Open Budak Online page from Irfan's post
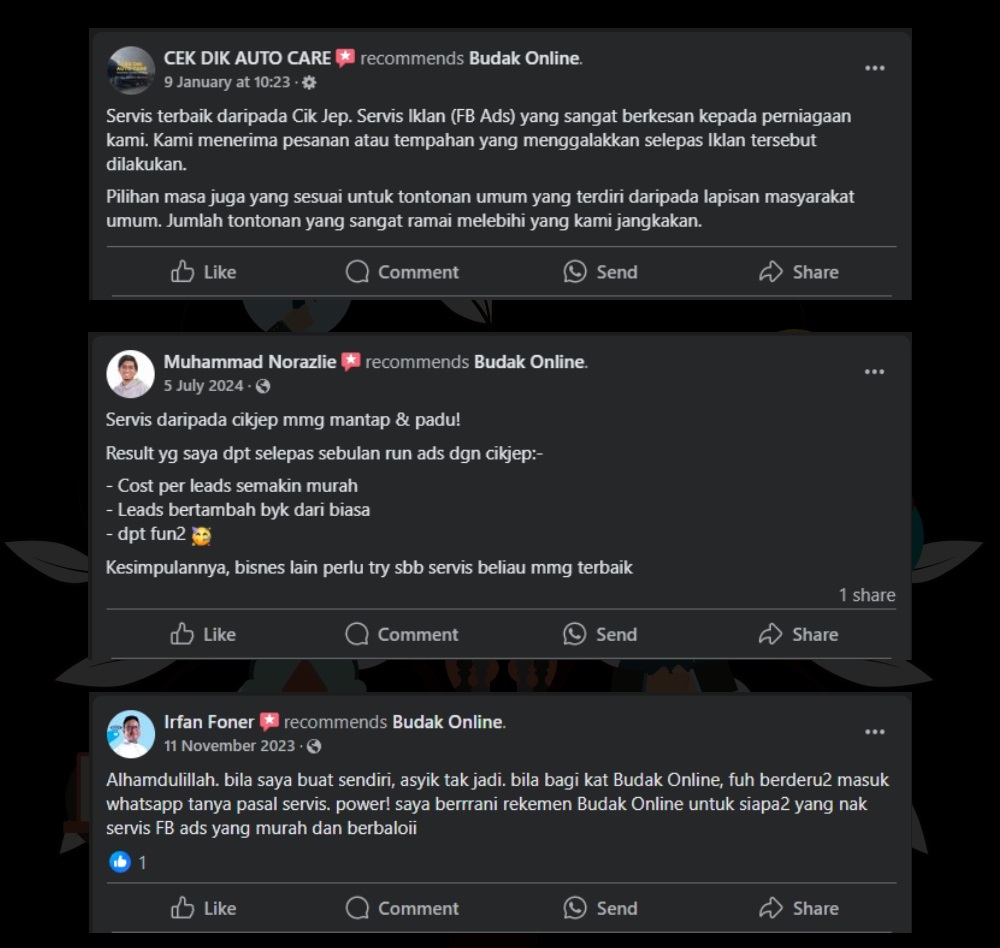 (x=447, y=722)
